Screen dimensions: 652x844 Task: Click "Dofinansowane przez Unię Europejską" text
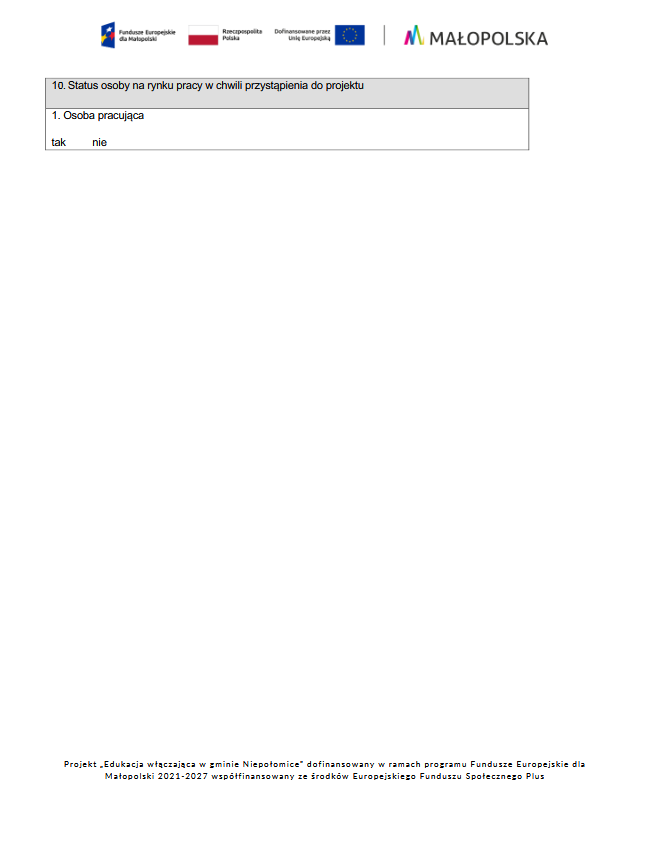302,35
